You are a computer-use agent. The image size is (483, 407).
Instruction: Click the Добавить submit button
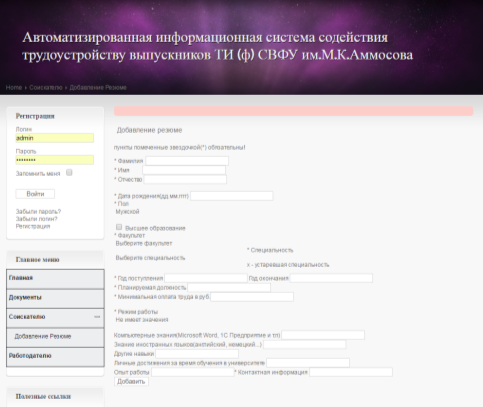131,382
